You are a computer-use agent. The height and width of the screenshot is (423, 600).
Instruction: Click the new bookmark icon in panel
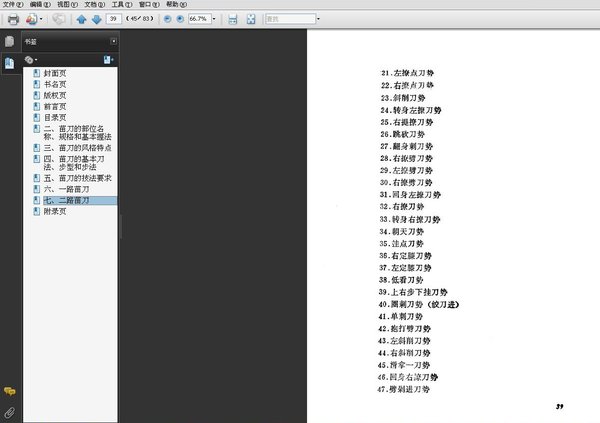pyautogui.click(x=108, y=60)
